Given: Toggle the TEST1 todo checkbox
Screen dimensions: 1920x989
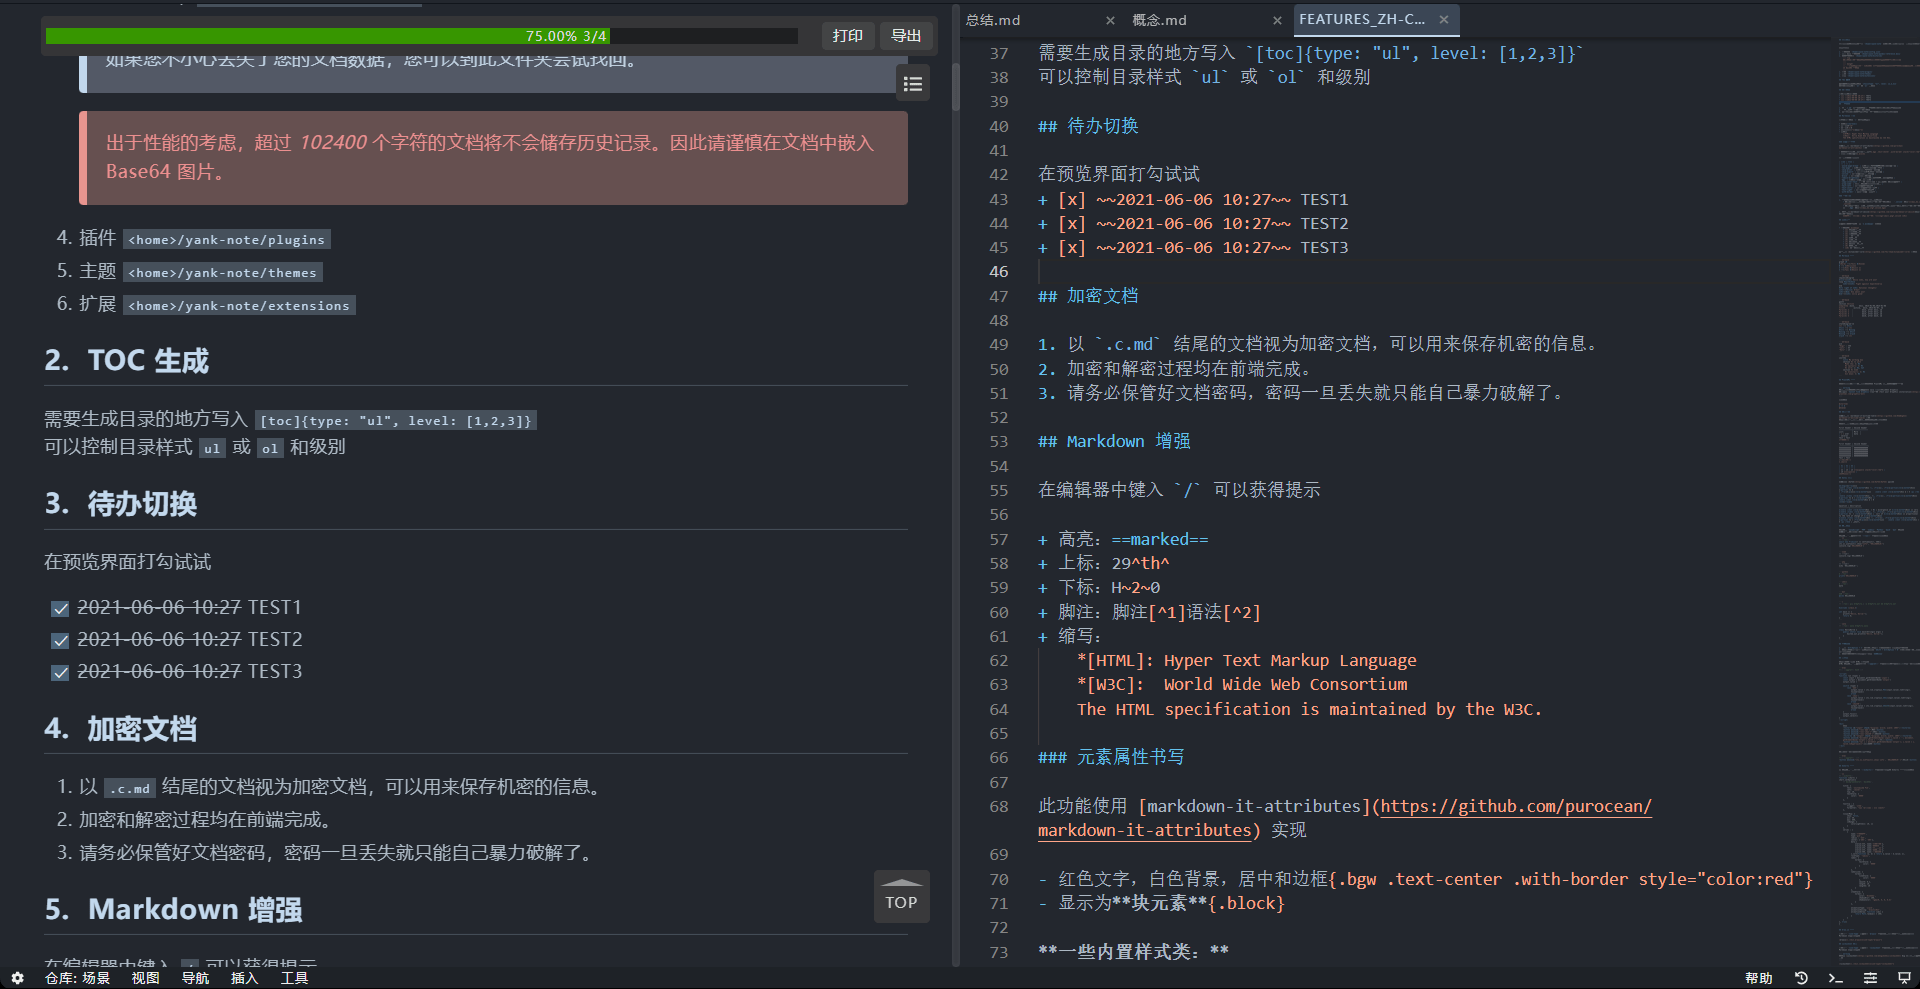Looking at the screenshot, I should click(x=60, y=609).
